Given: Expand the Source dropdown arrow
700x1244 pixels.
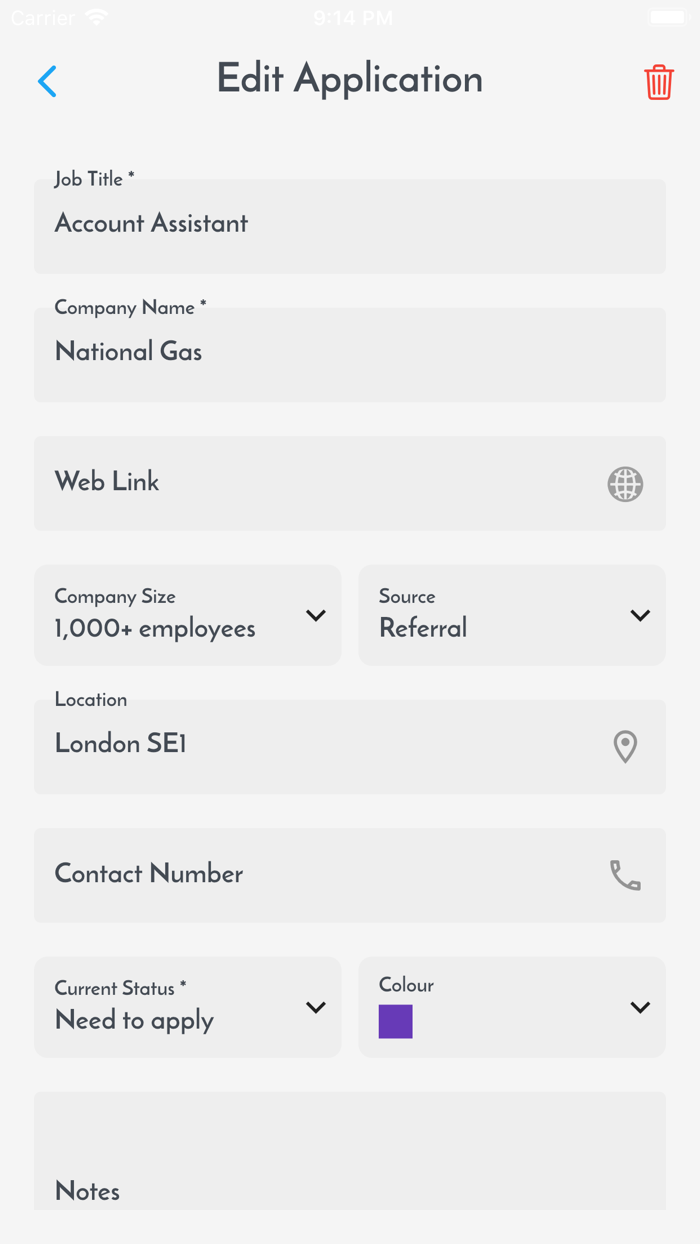Looking at the screenshot, I should tap(640, 615).
